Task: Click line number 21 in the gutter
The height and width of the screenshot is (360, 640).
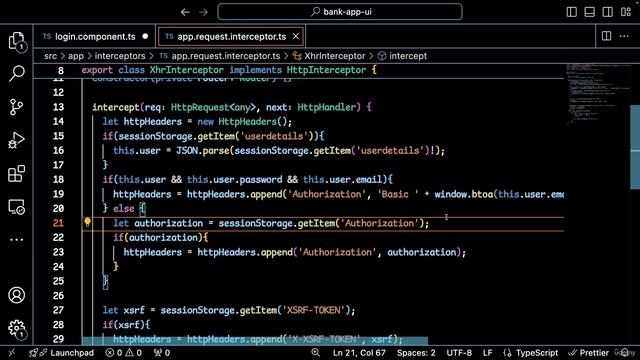Action: coord(58,223)
